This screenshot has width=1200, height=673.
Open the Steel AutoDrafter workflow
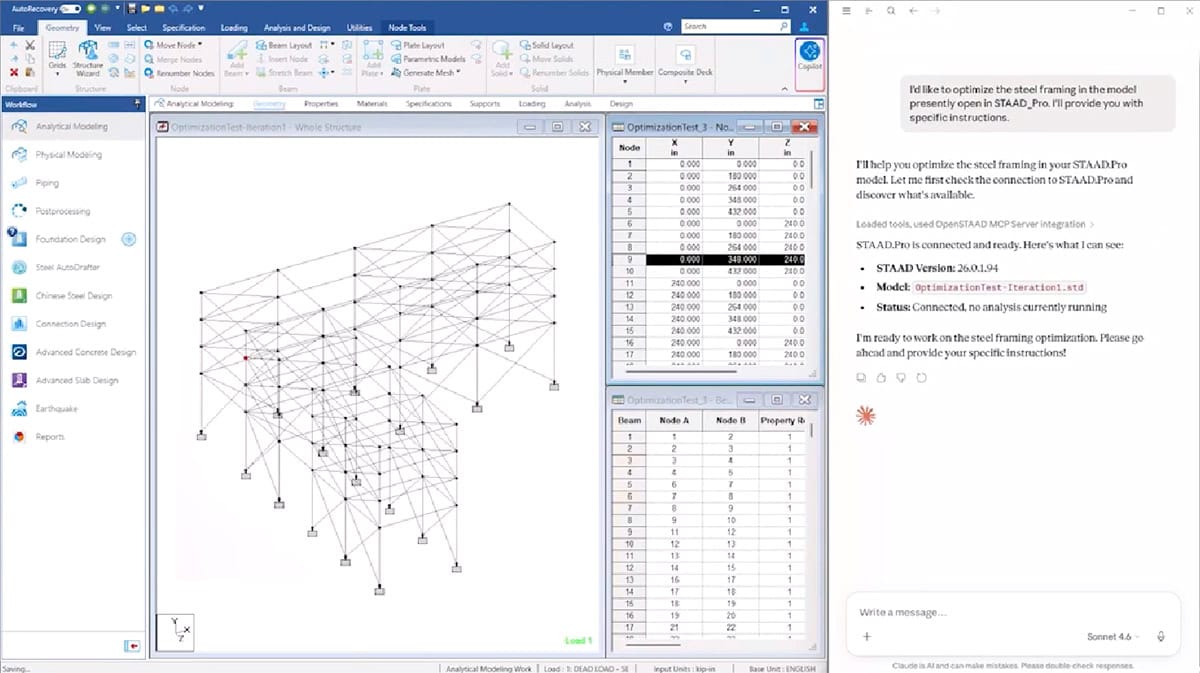[x=70, y=267]
